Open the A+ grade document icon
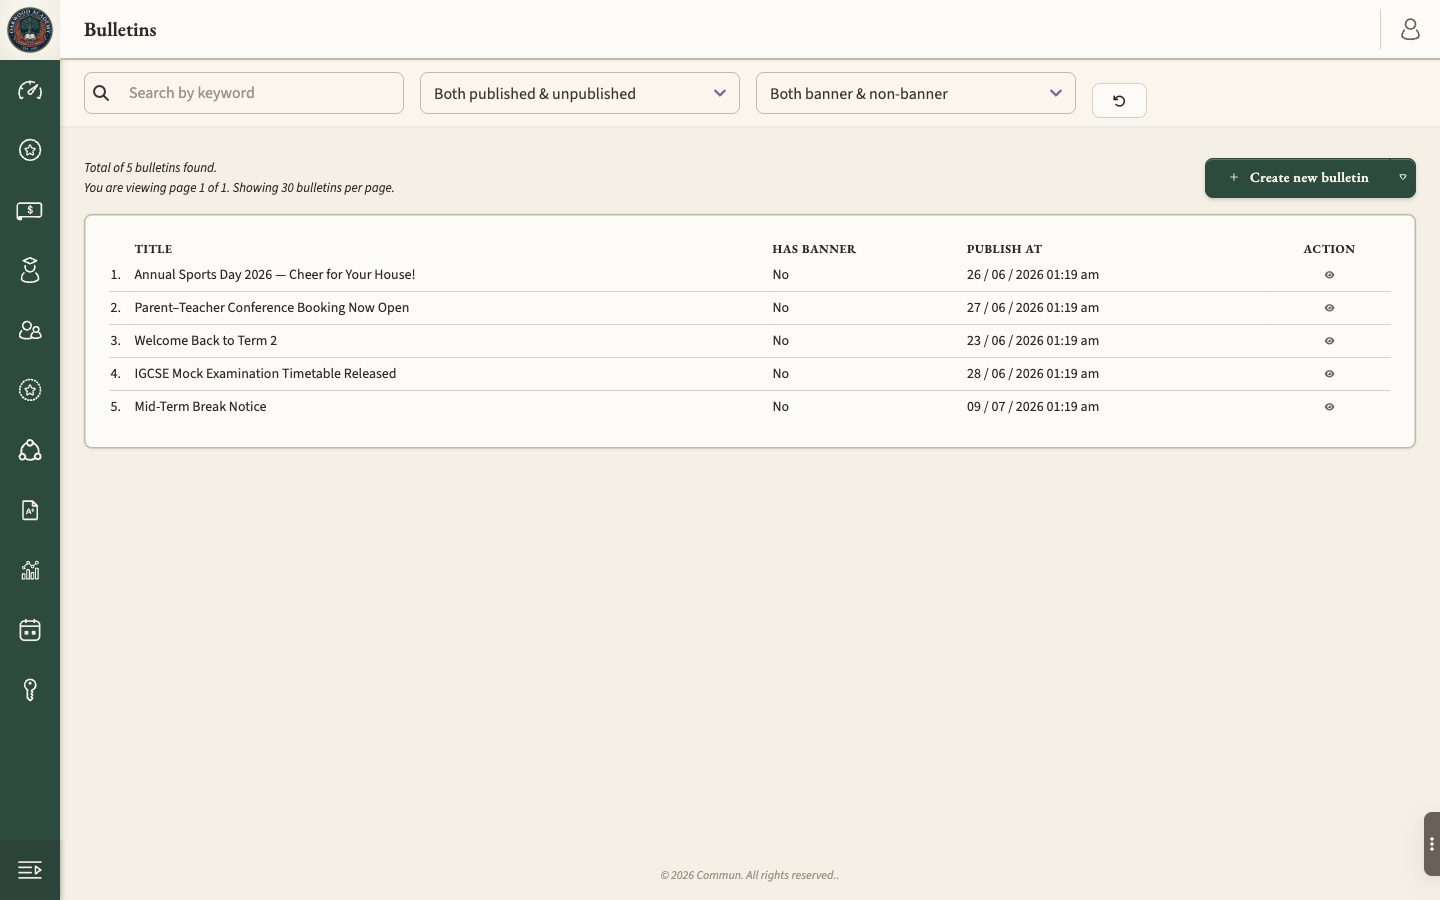This screenshot has width=1440, height=900. [x=30, y=510]
